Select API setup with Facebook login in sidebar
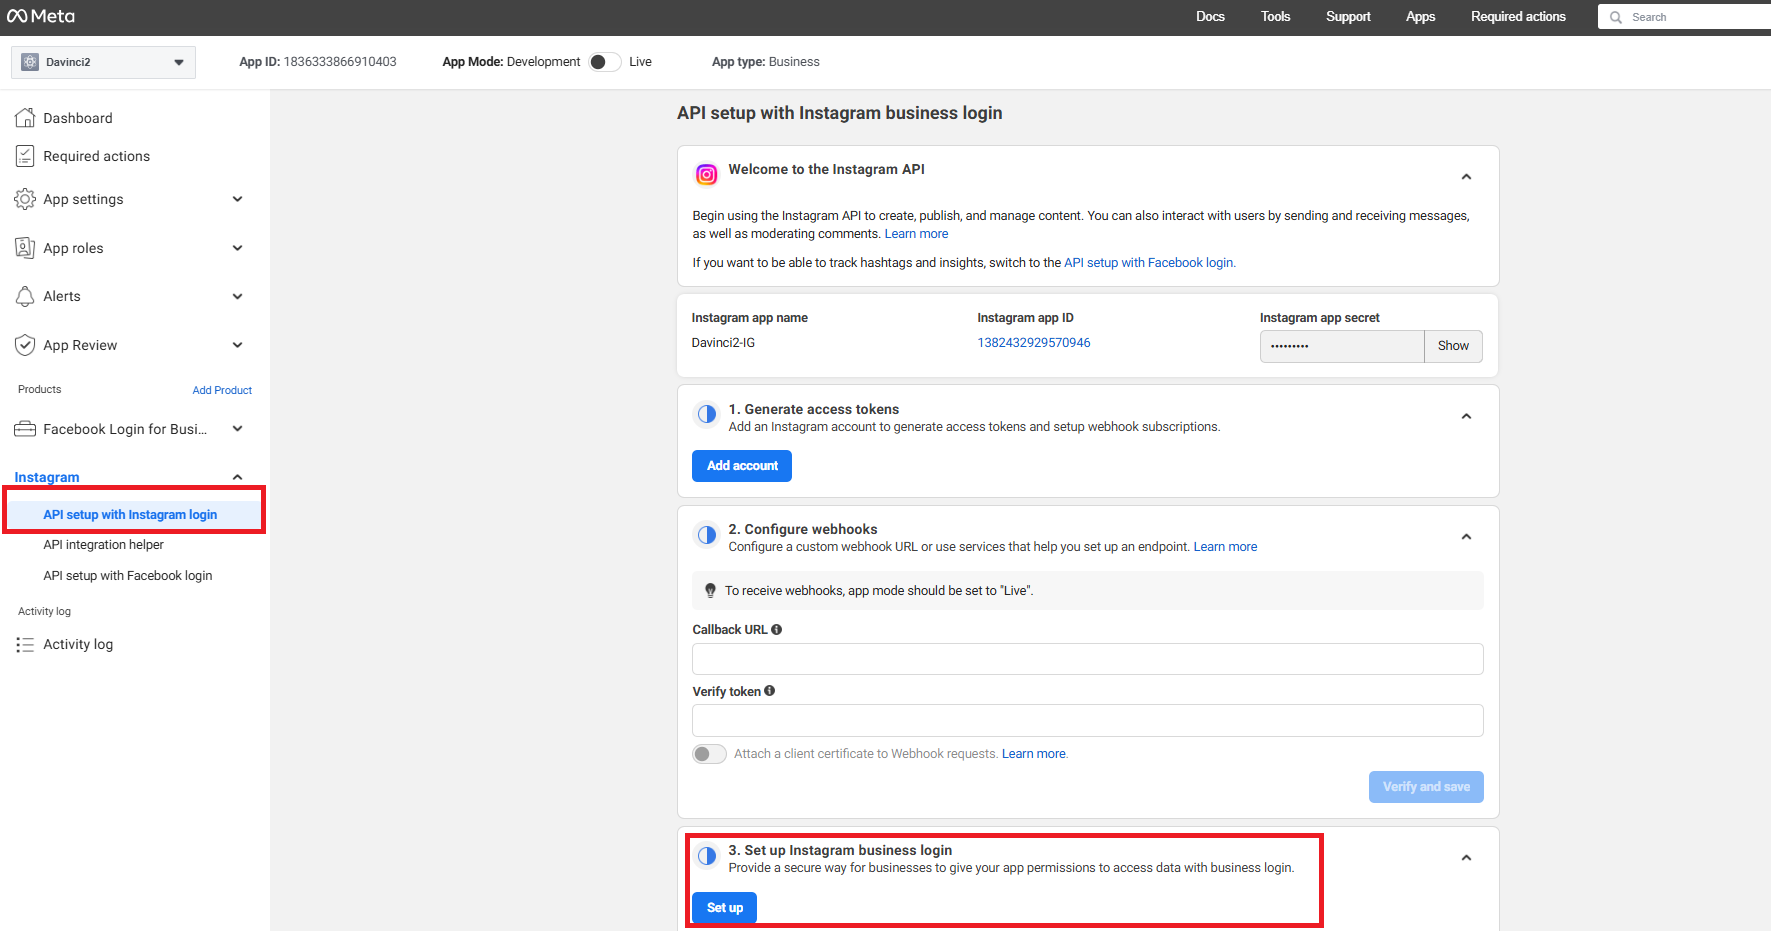The width and height of the screenshot is (1771, 931). point(128,576)
